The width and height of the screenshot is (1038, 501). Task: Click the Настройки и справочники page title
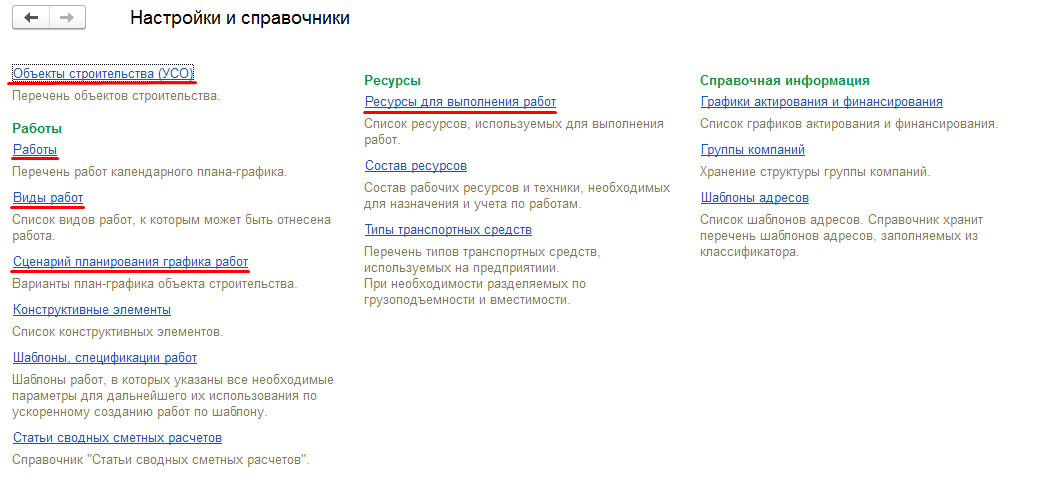pyautogui.click(x=240, y=19)
